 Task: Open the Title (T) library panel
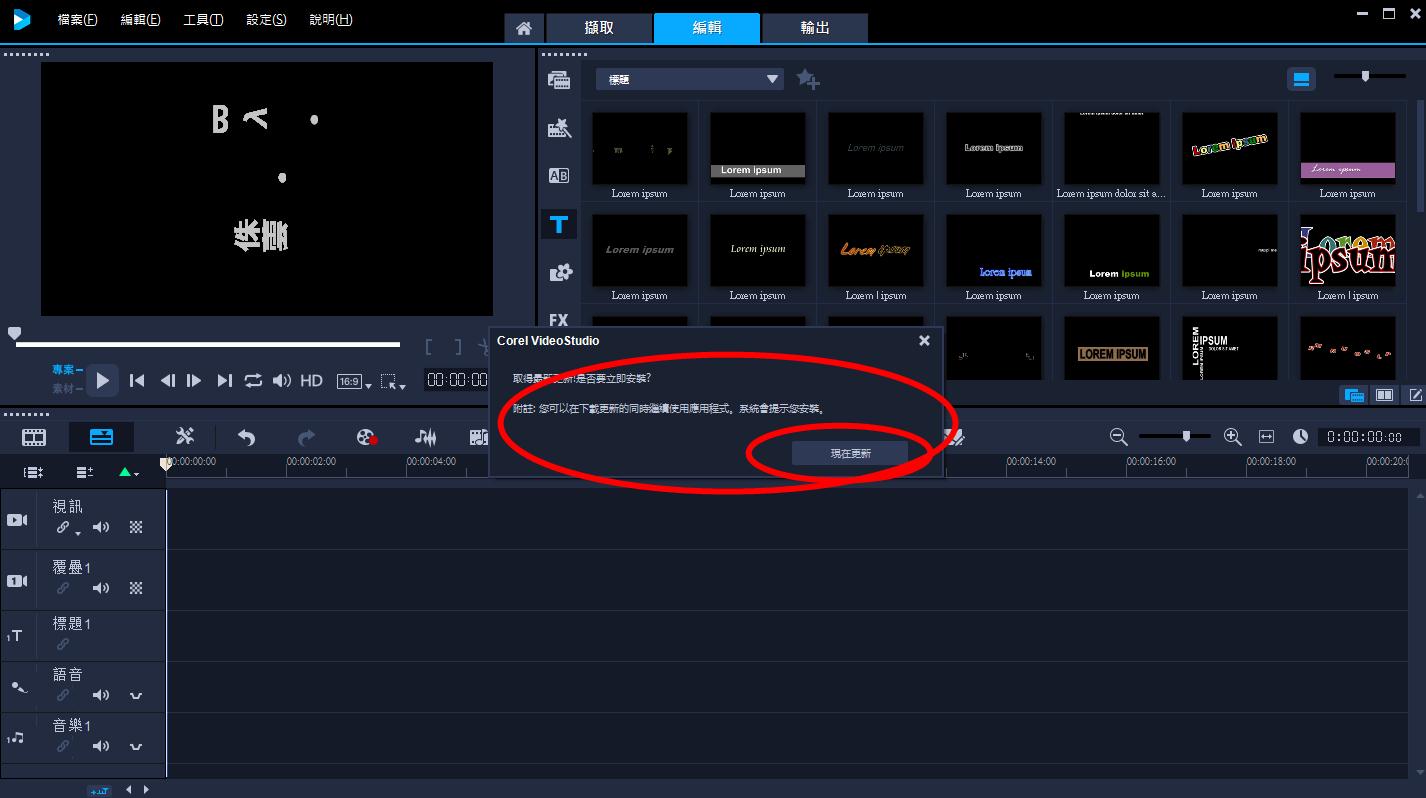tap(559, 224)
